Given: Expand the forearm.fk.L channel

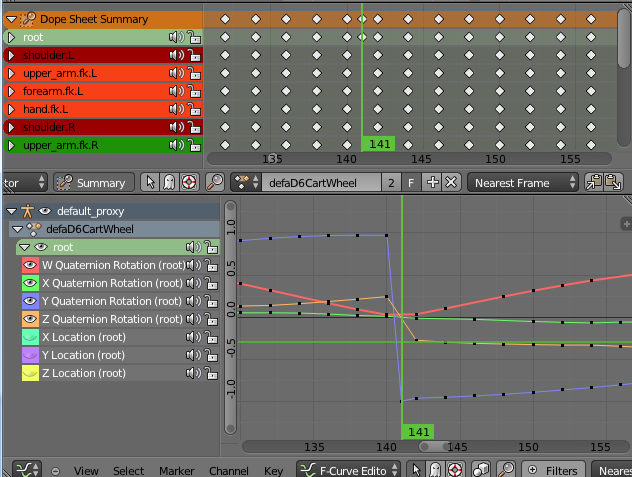Looking at the screenshot, I should point(11,91).
